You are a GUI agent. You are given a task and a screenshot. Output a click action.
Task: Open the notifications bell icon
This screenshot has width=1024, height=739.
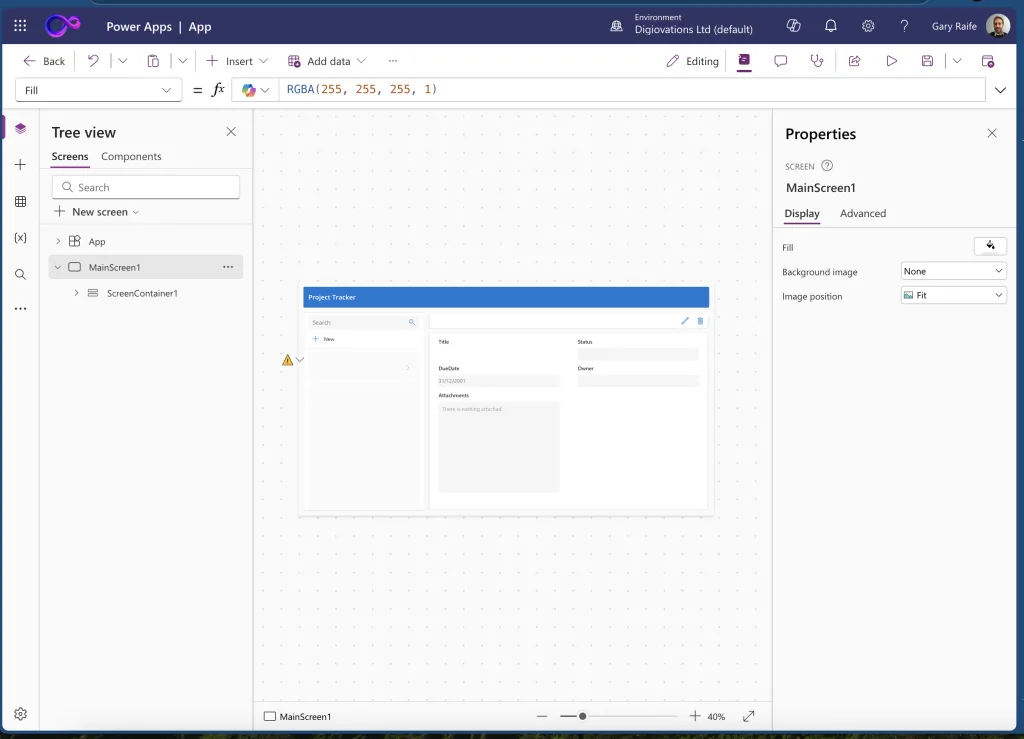tap(831, 27)
